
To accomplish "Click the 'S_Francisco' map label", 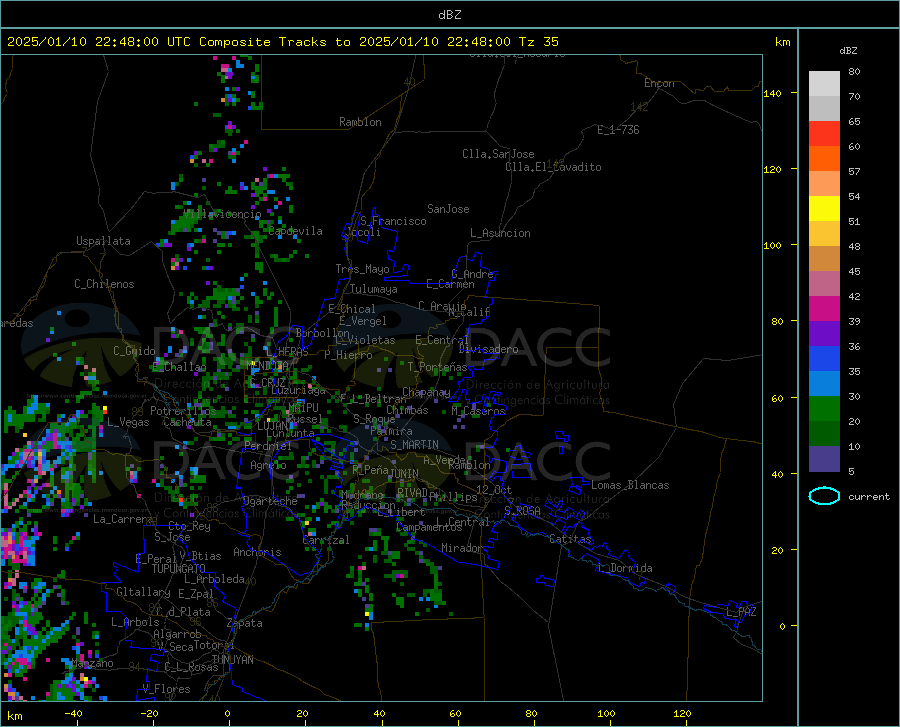I will tap(393, 221).
